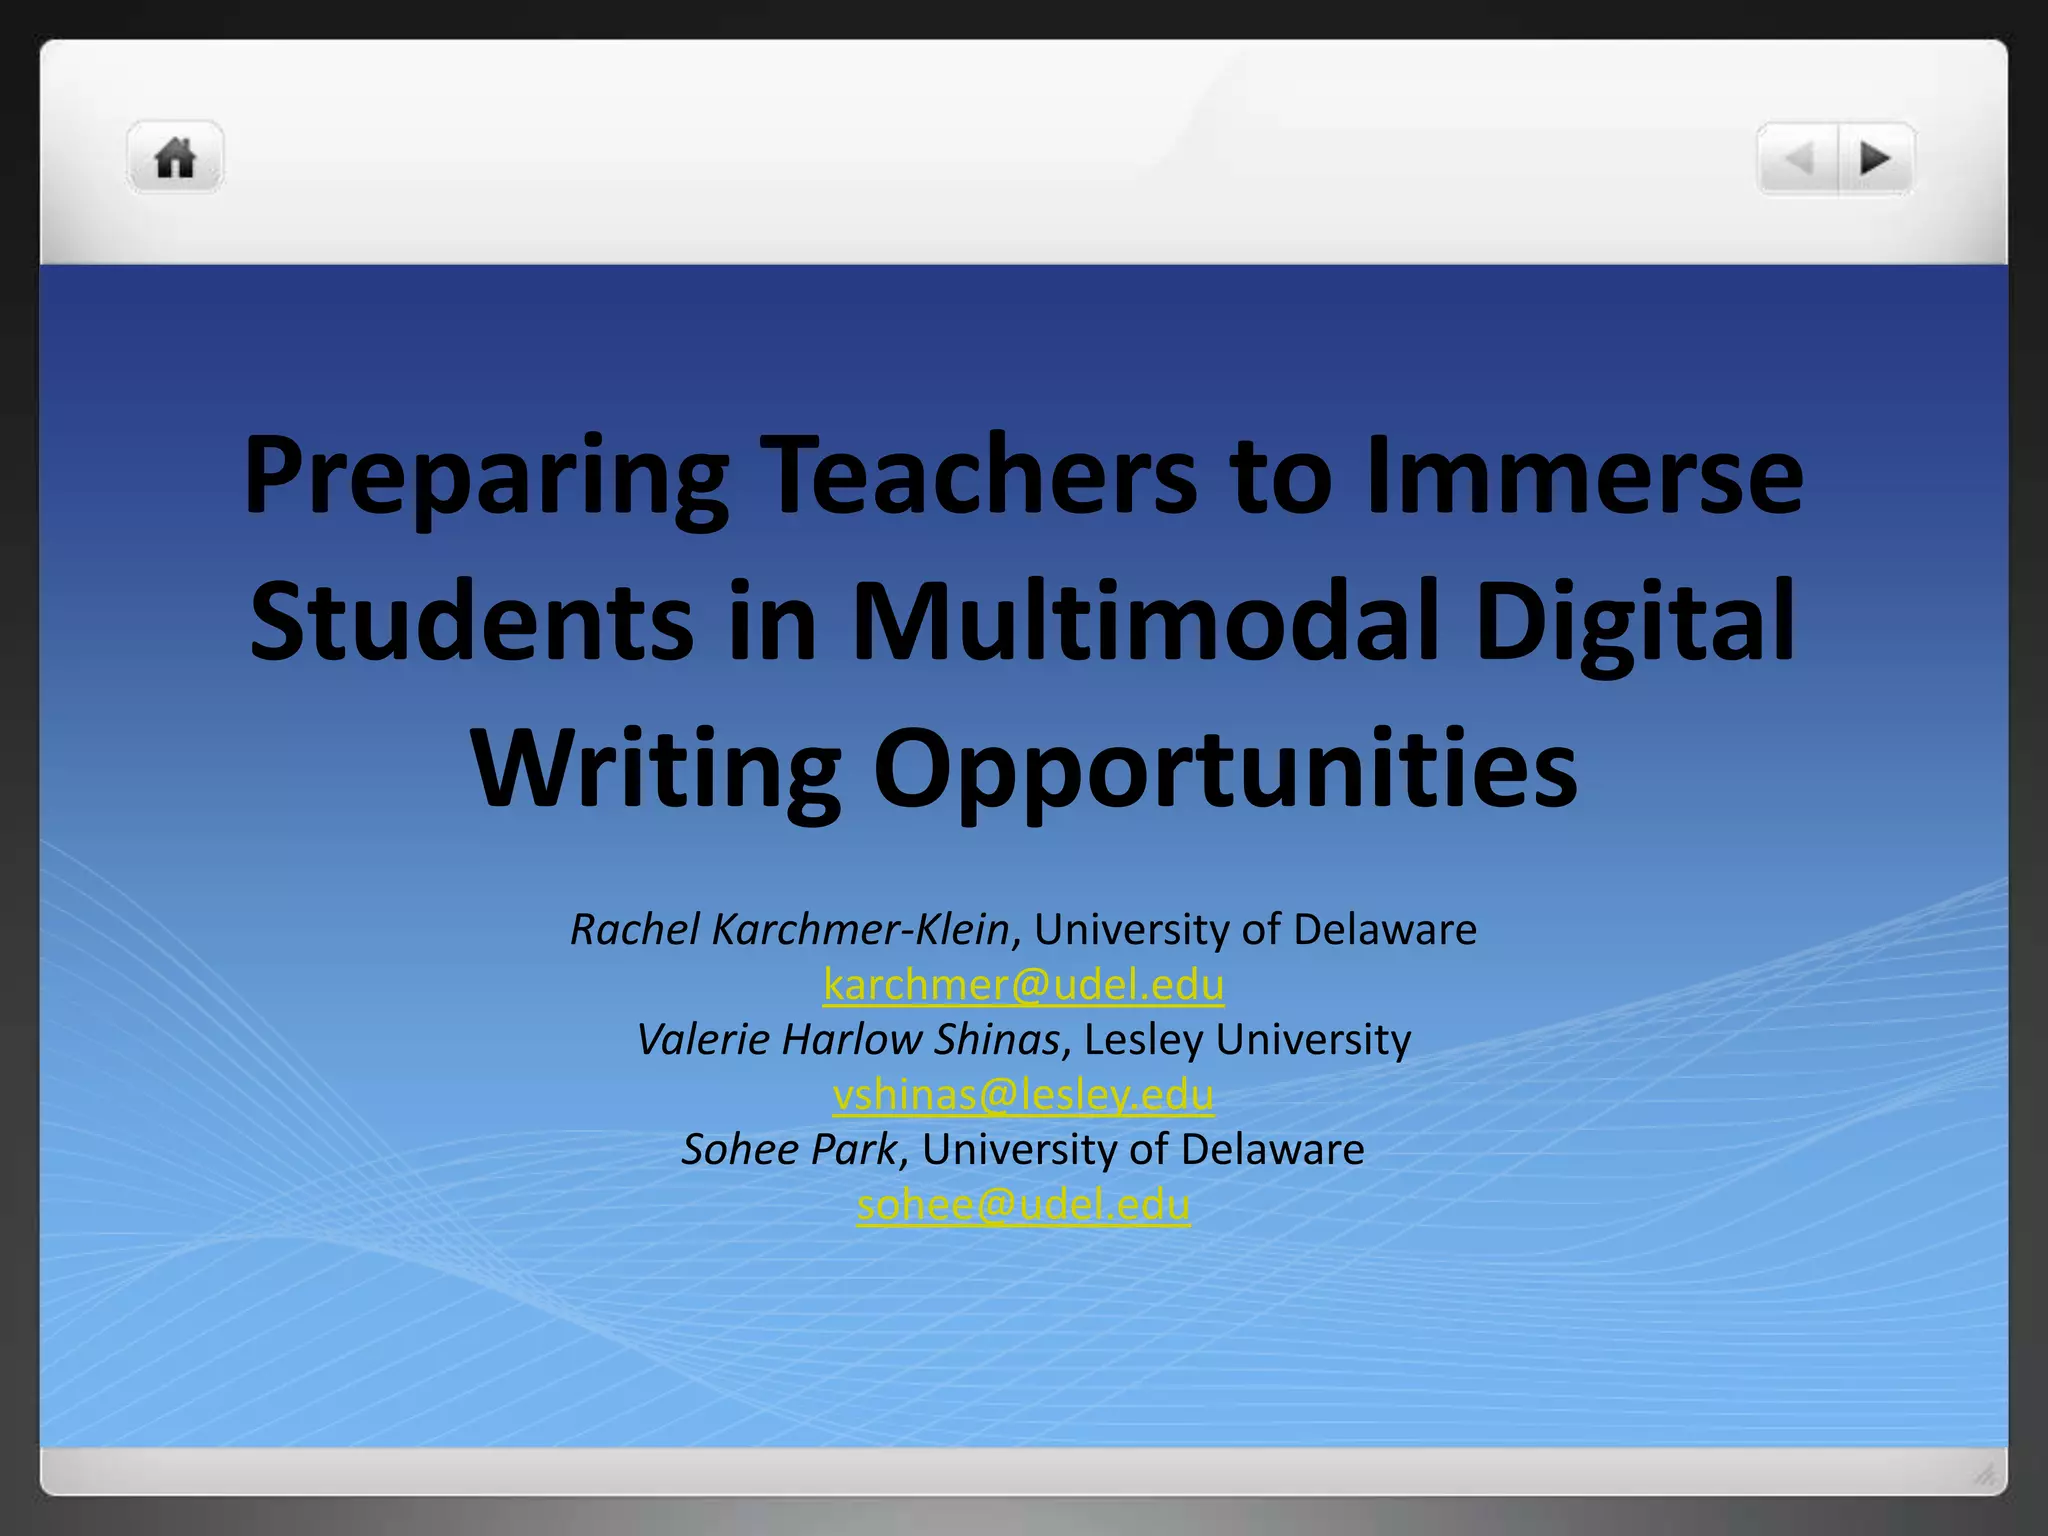This screenshot has width=2048, height=1536.
Task: Click the text 'Lesley University'
Action: click(1247, 1040)
